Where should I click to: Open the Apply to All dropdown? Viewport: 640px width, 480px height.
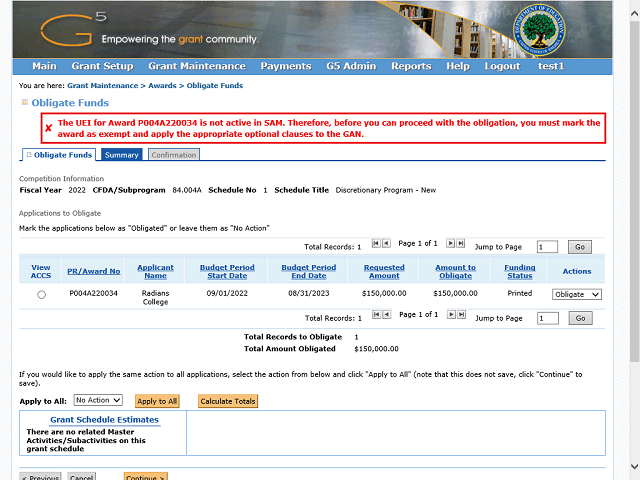click(x=98, y=400)
